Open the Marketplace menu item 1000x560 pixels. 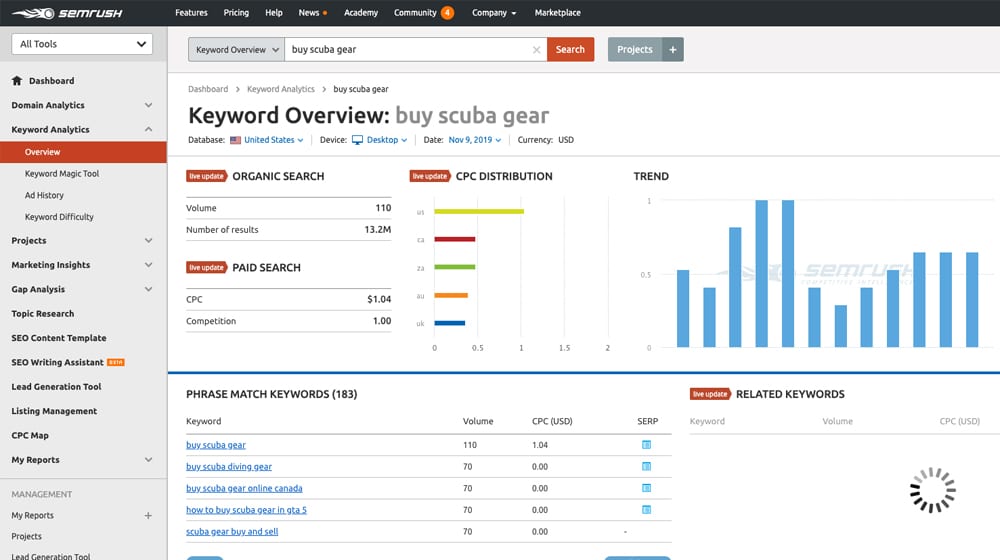coord(557,13)
